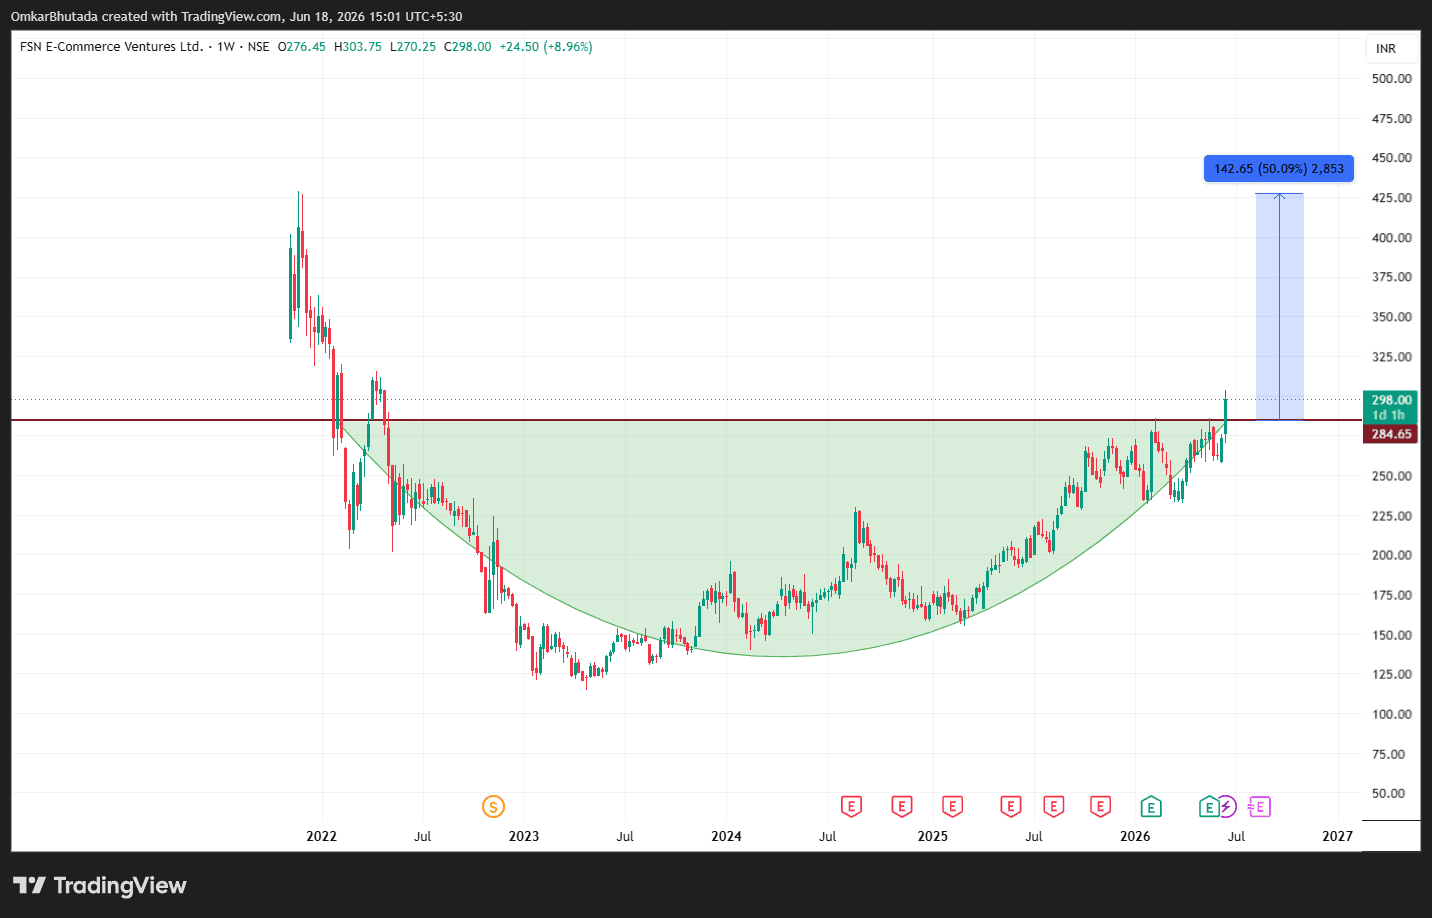The image size is (1432, 918).
Task: Select the blue measurement label 142.65 (50.09%)
Action: [x=1279, y=169]
